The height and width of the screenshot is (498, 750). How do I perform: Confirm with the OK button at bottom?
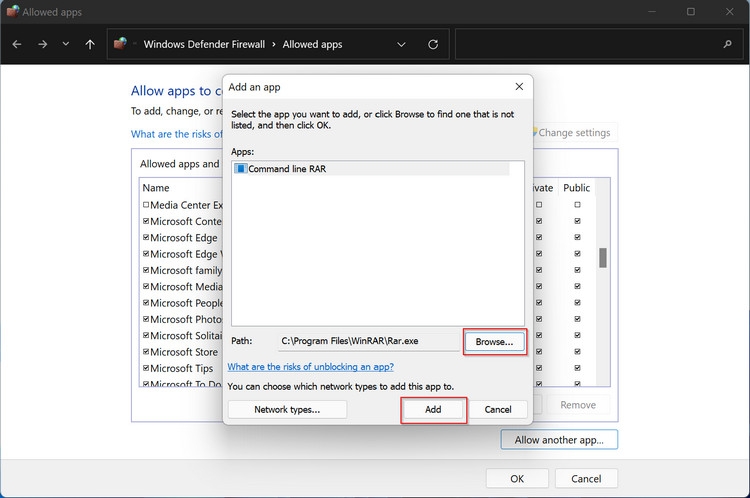pos(517,478)
